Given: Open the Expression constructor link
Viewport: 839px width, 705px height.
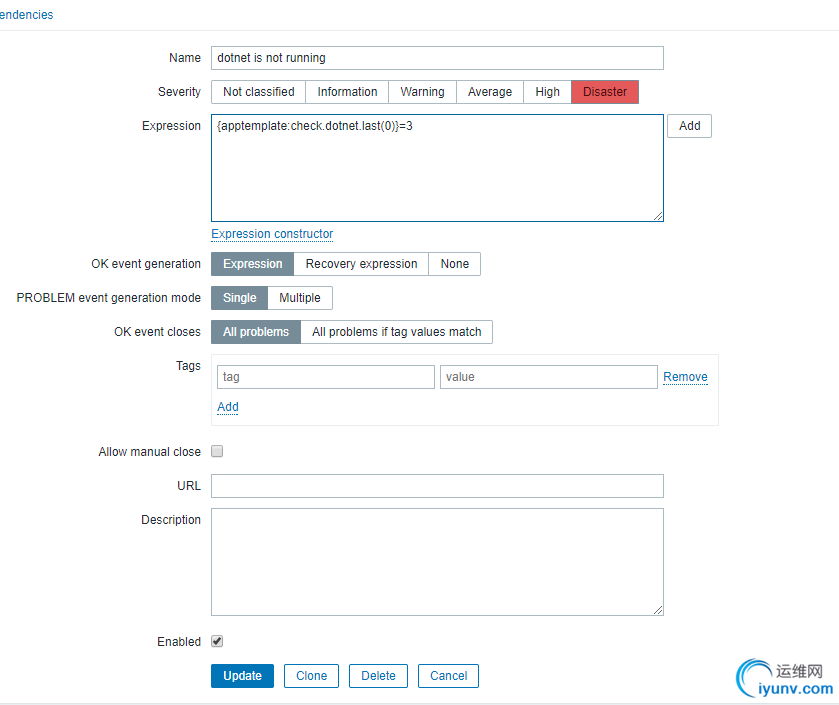Looking at the screenshot, I should pyautogui.click(x=272, y=234).
